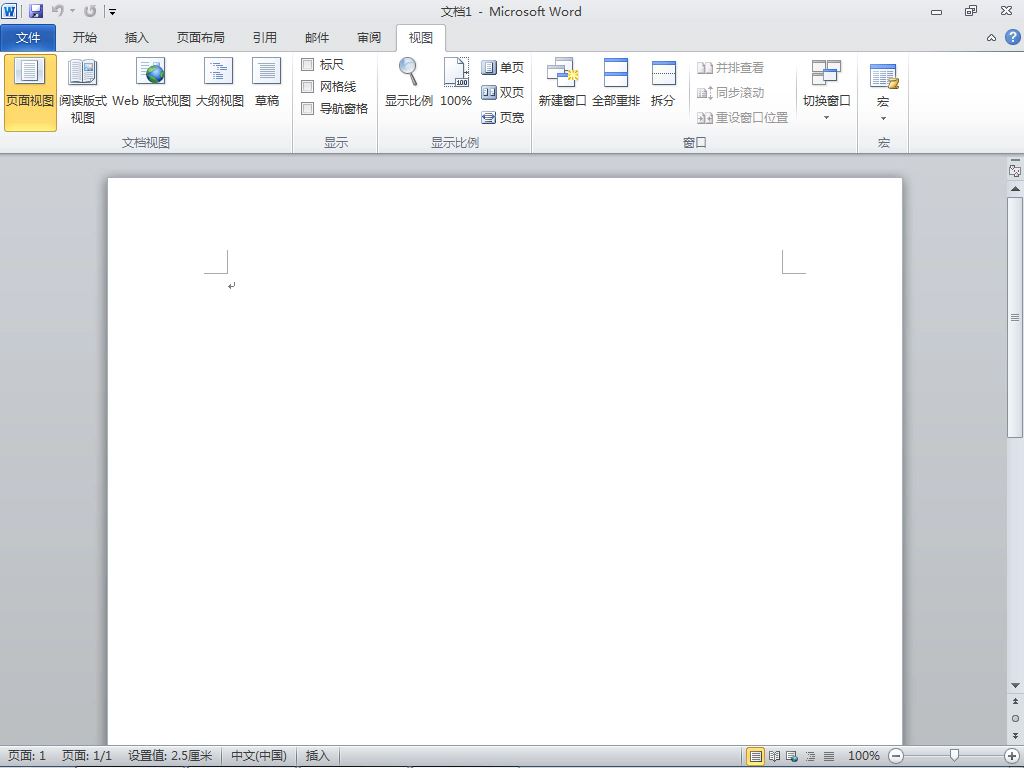Click 页面: 1/1 page count in status bar

87,756
